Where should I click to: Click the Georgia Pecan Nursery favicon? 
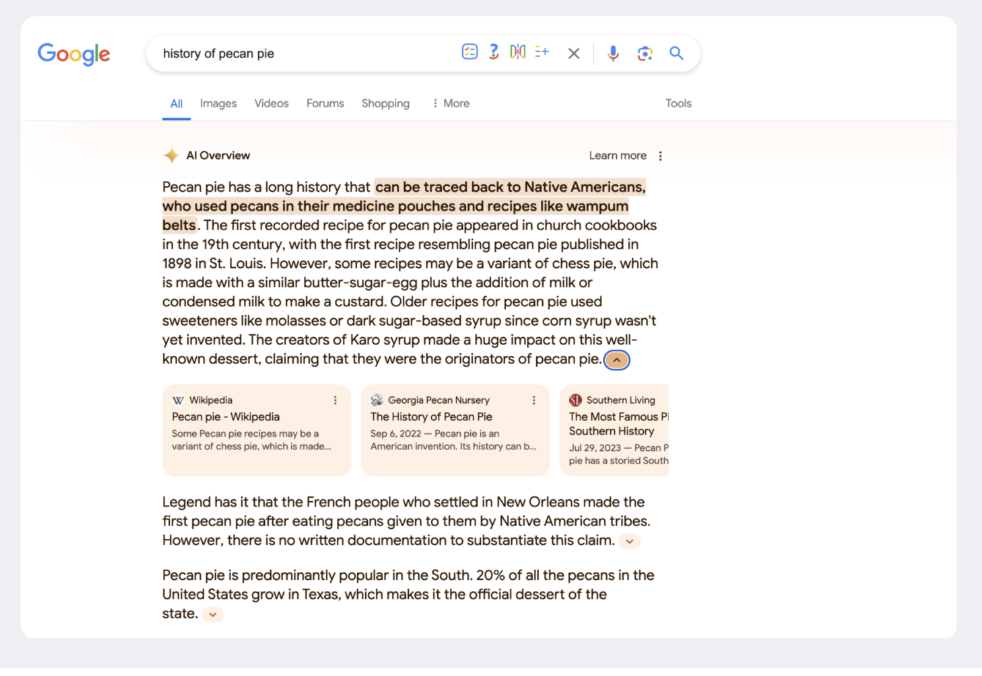coord(376,400)
